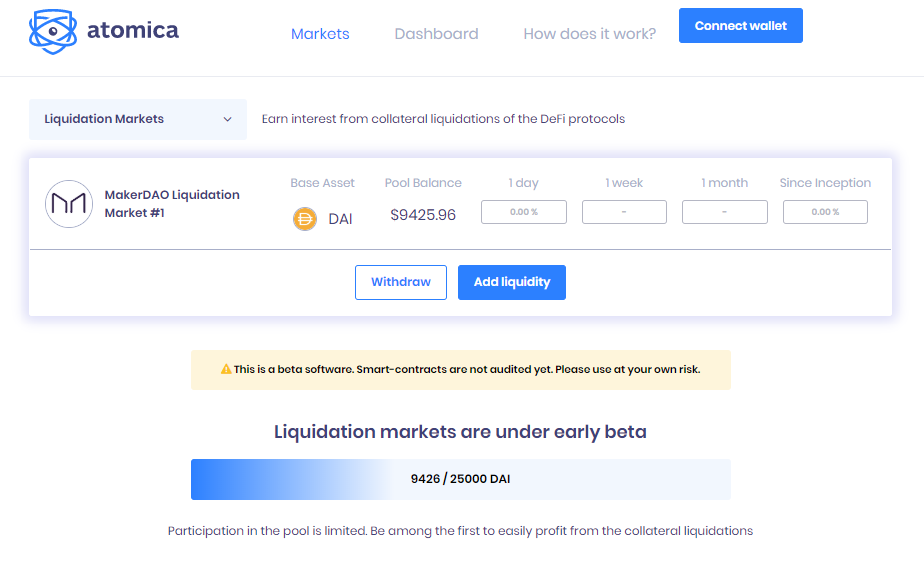This screenshot has height=561, width=924.
Task: Go to the Dashboard tab
Action: tap(436, 34)
